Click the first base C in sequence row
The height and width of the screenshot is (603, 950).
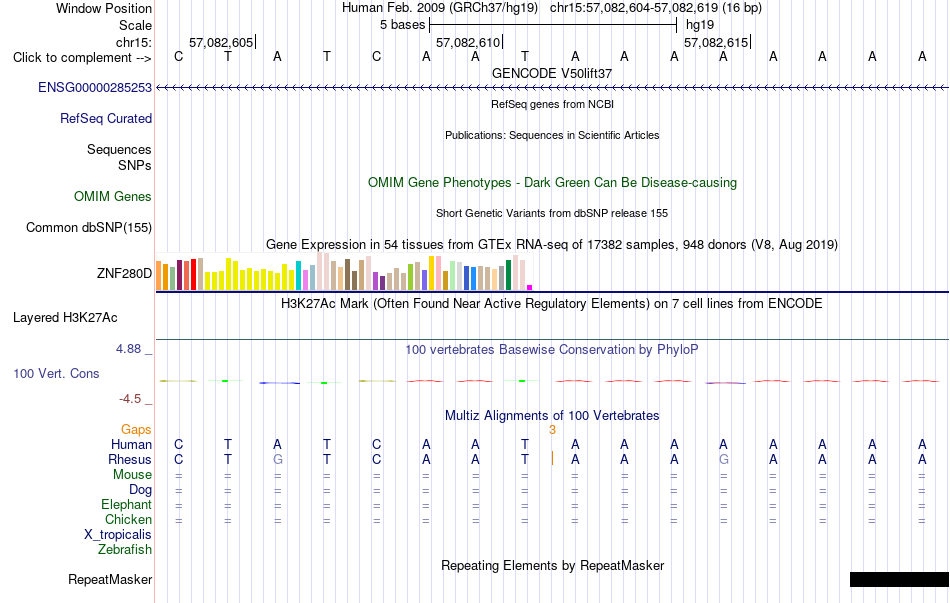pyautogui.click(x=178, y=56)
